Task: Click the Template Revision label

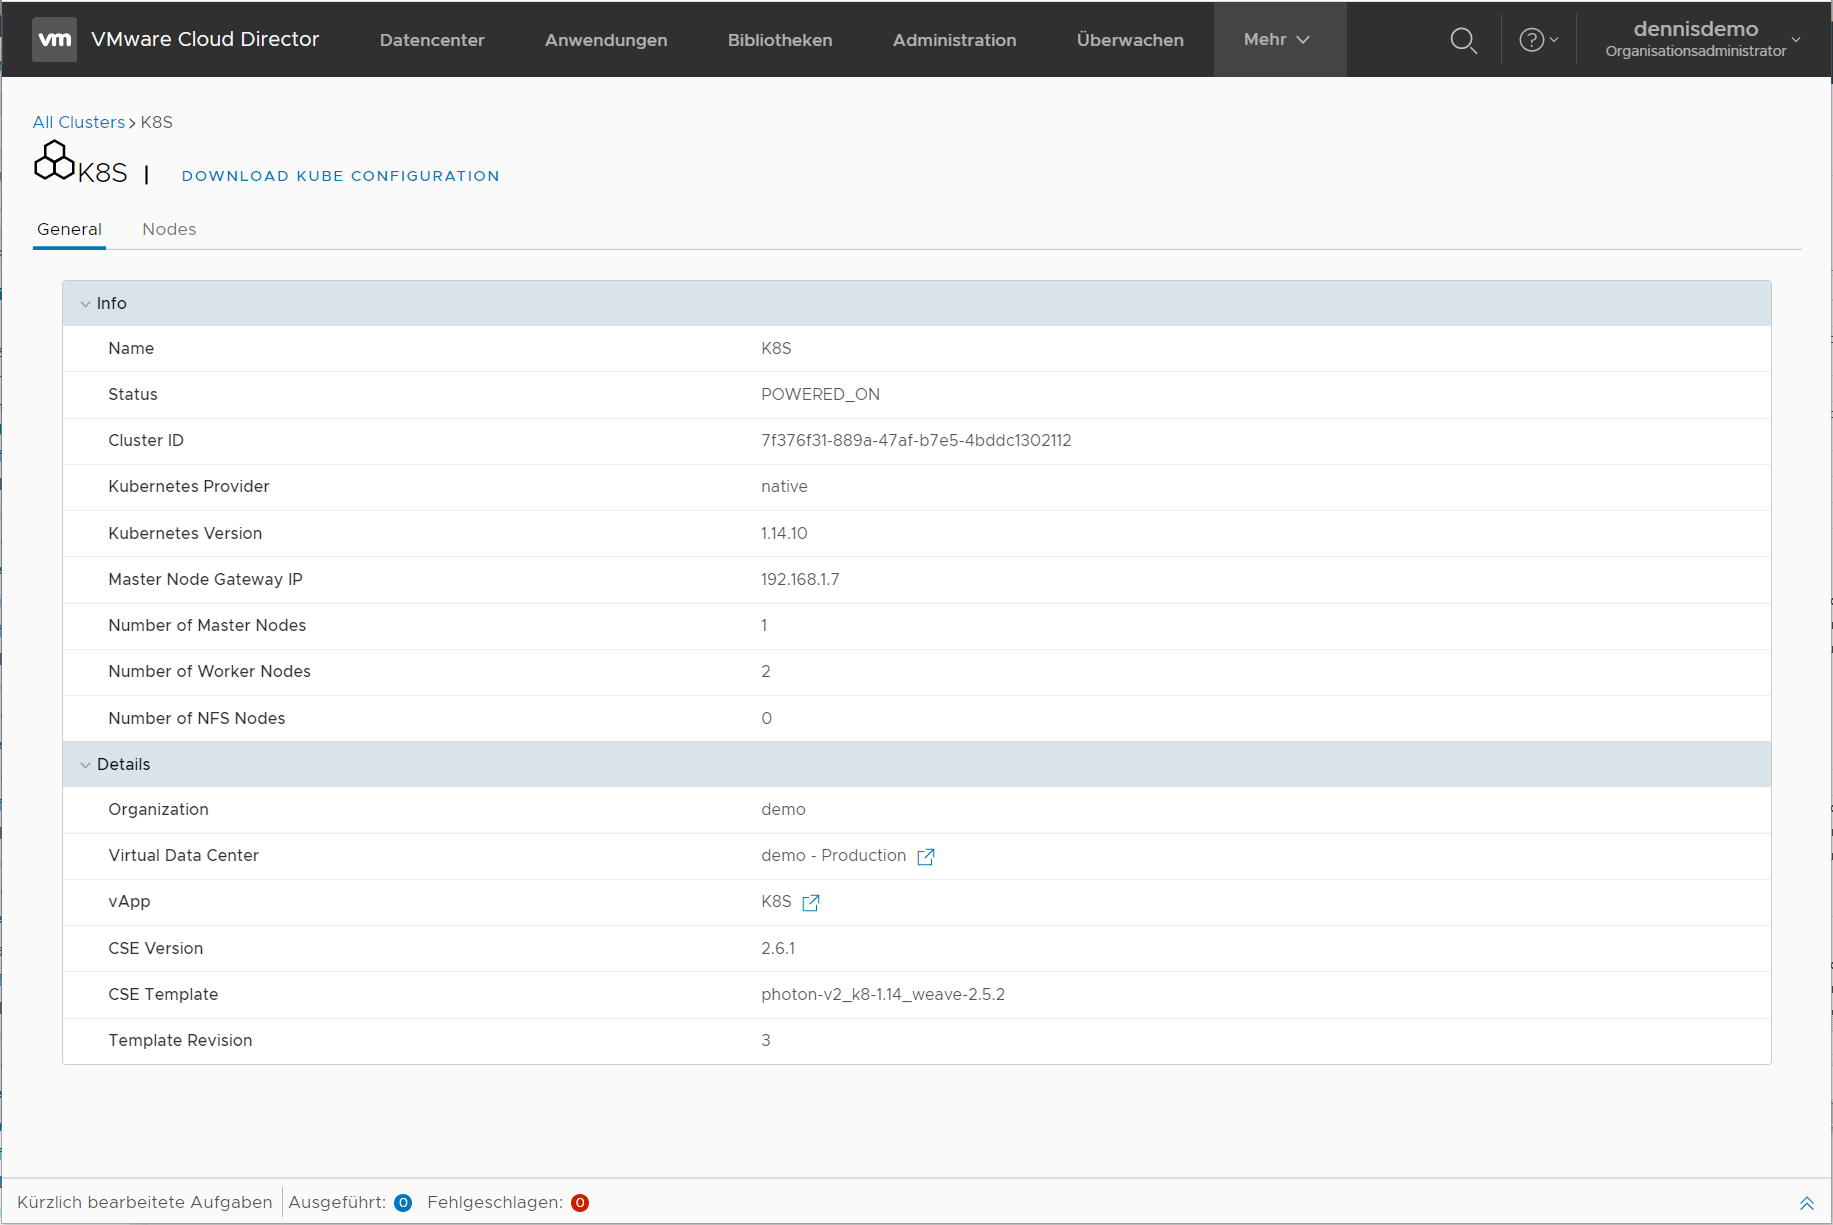Action: pyautogui.click(x=181, y=1041)
